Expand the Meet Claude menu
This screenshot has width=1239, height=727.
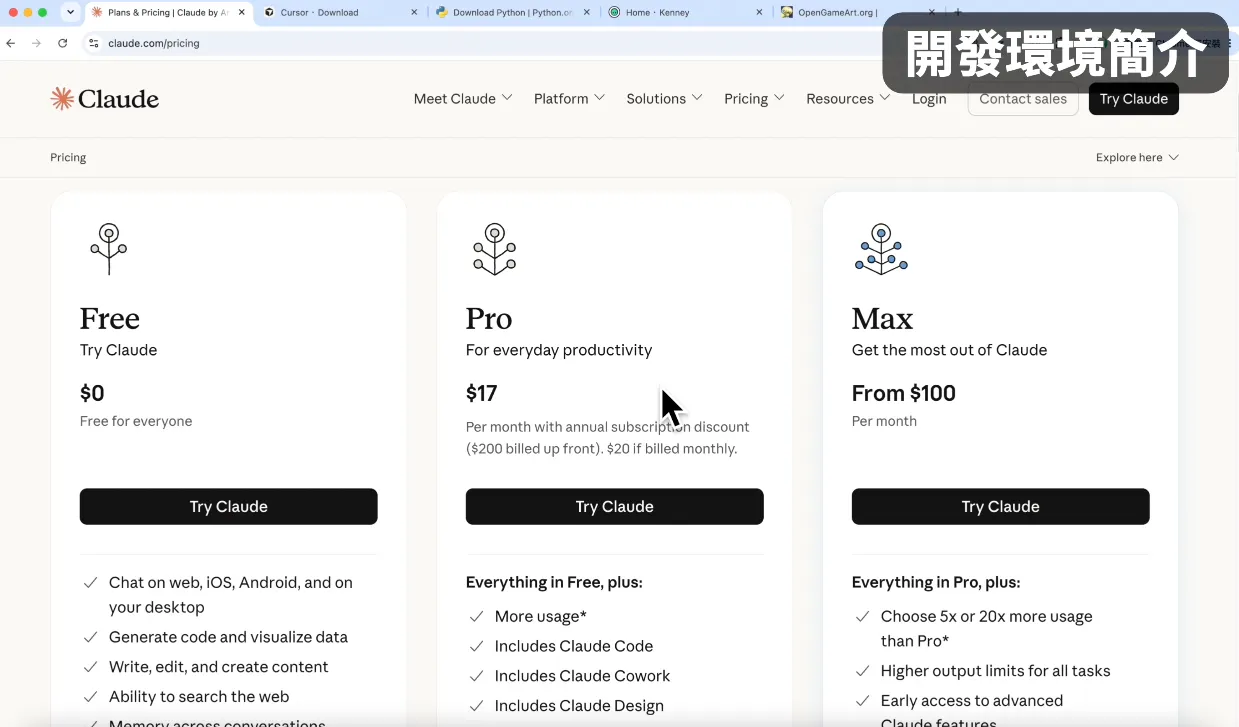pyautogui.click(x=463, y=98)
